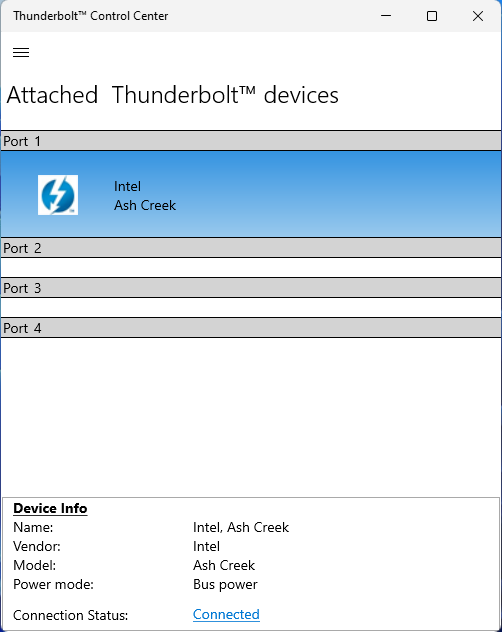Click the Attached Thunderbolt devices title
This screenshot has width=502, height=632.
click(x=173, y=95)
